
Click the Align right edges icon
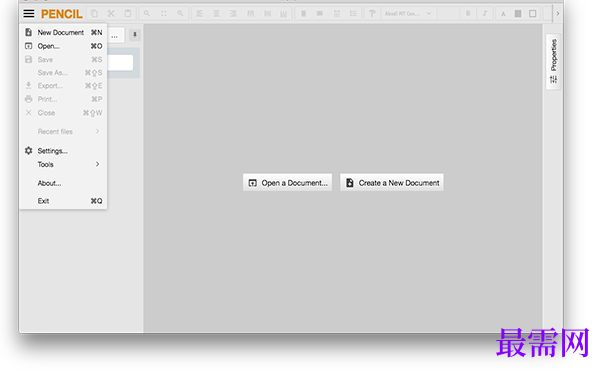pyautogui.click(x=233, y=14)
